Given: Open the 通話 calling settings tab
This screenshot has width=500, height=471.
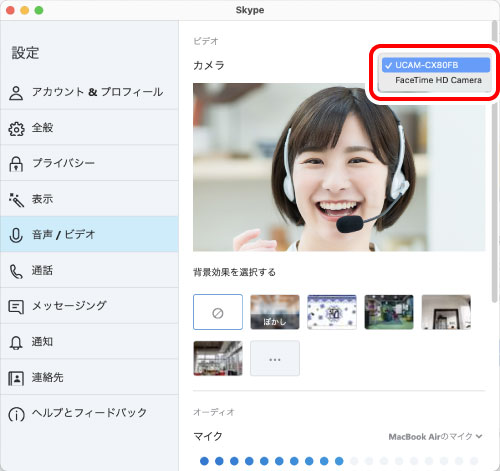Looking at the screenshot, I should pyautogui.click(x=89, y=270).
